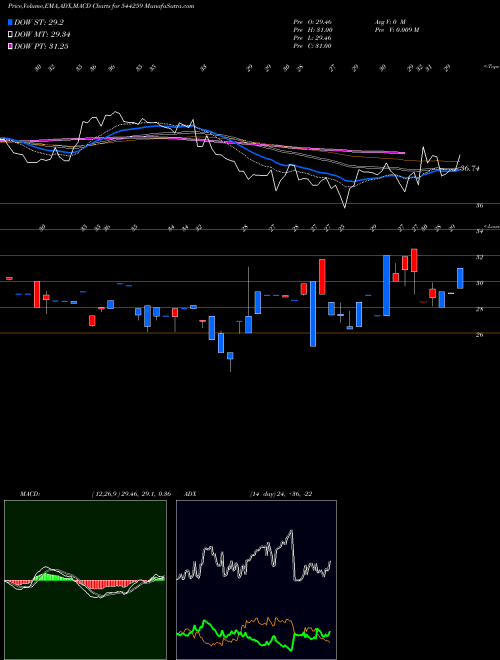Click the 'Pre L: 29.46' value
Viewport: 500px width, 660px height.
click(312, 38)
